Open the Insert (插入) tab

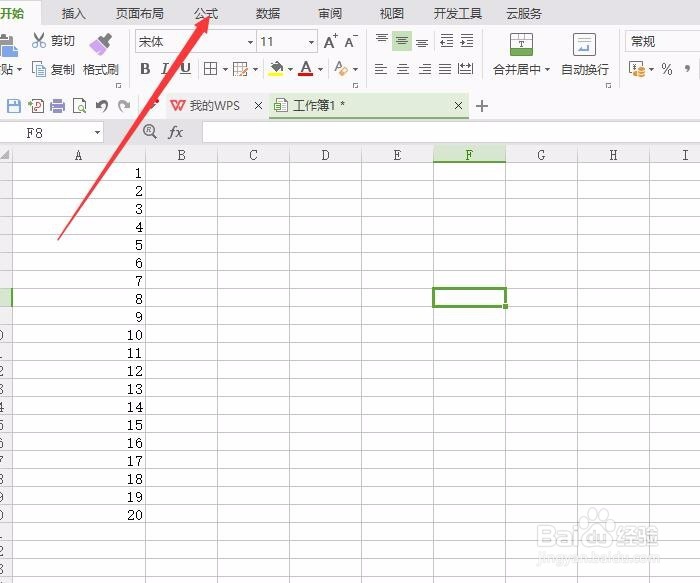pyautogui.click(x=74, y=13)
